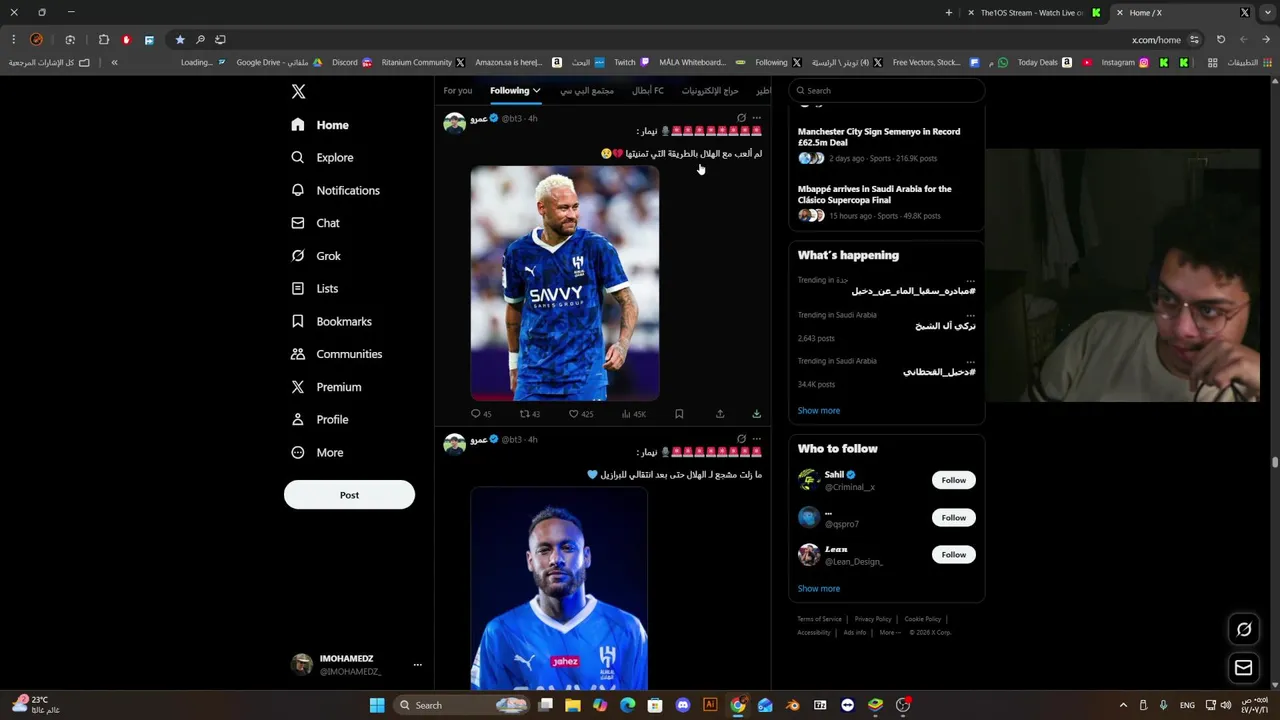Open the browser extensions puzzle icon
The height and width of the screenshot is (720, 1280).
(104, 40)
